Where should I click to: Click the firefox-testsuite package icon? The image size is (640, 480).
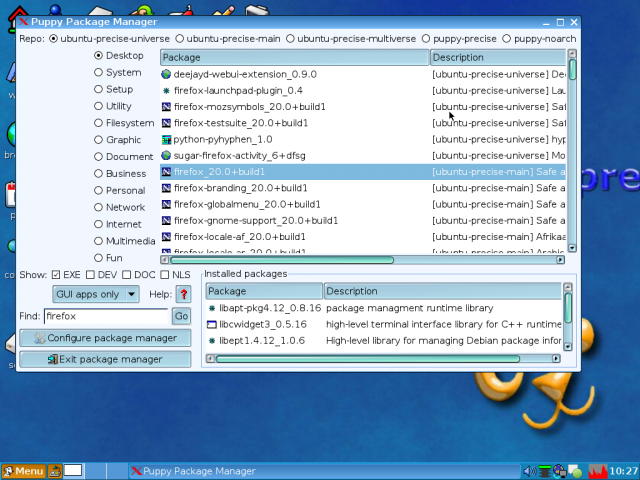pyautogui.click(x=166, y=123)
